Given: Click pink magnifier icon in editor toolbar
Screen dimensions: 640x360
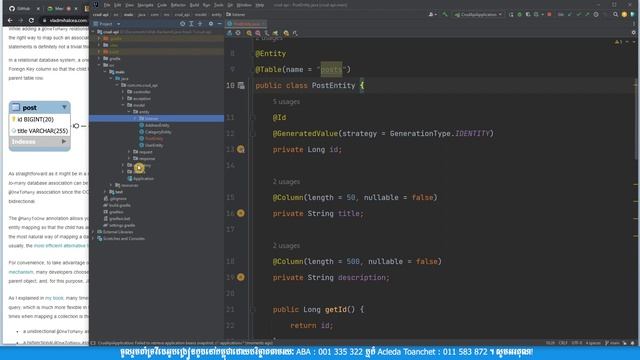Looking at the screenshot, I should 258,33.
